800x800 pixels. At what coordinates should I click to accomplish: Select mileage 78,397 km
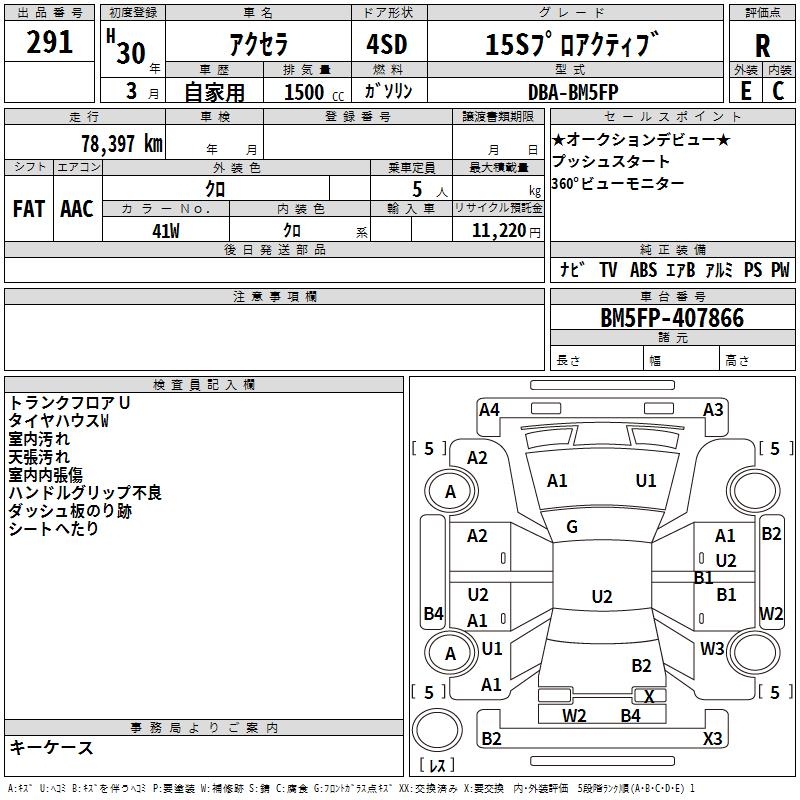pos(122,143)
